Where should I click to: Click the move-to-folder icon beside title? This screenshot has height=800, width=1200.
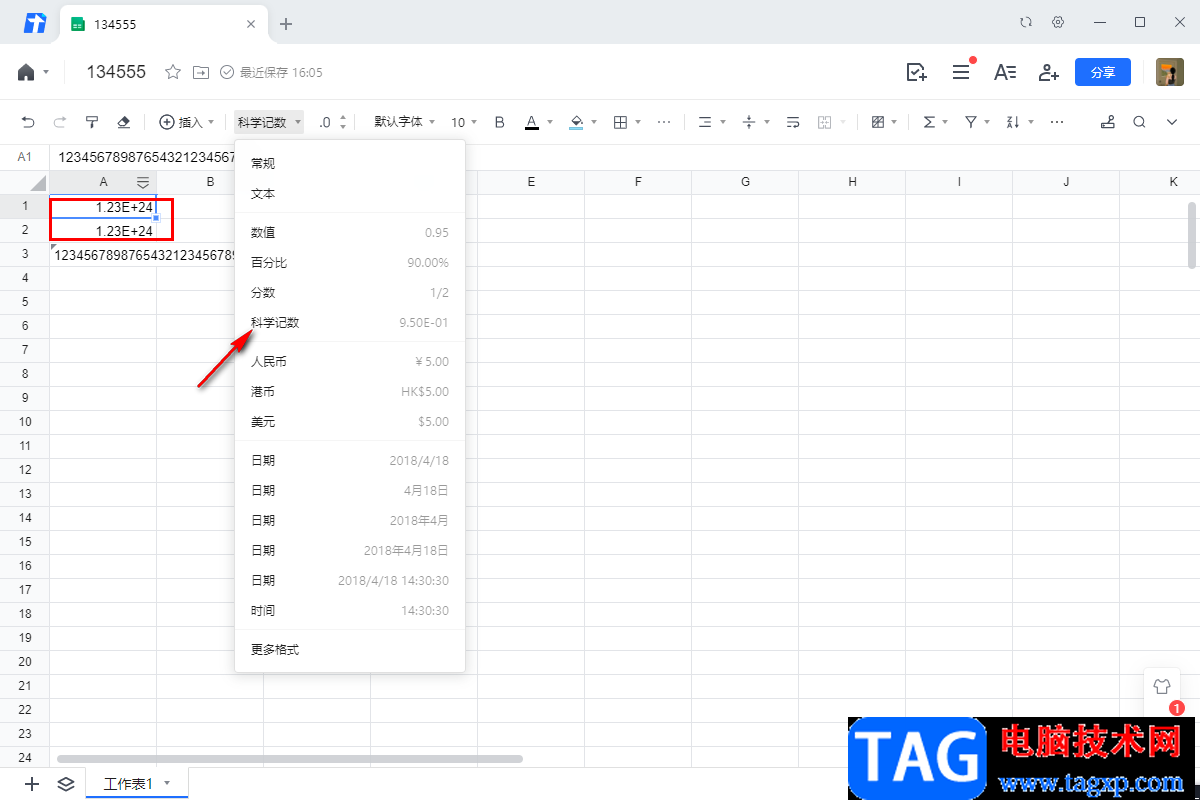(x=201, y=72)
